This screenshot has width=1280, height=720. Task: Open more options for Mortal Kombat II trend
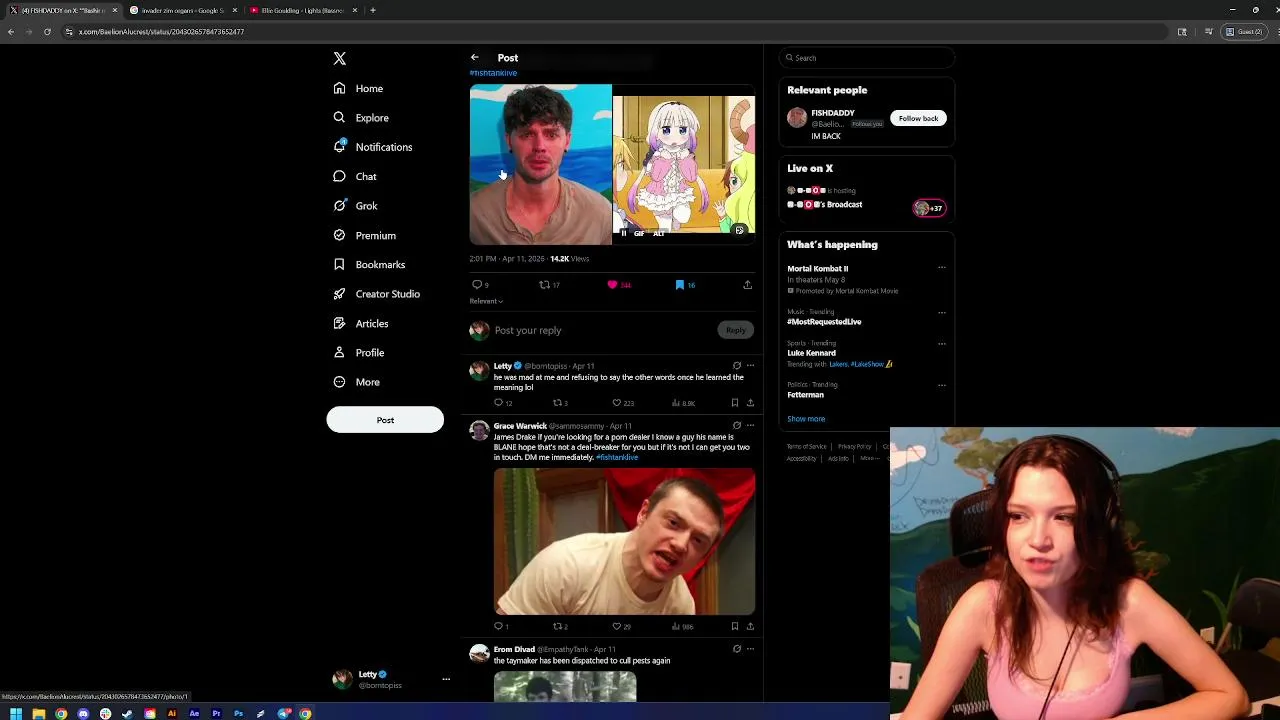(942, 268)
